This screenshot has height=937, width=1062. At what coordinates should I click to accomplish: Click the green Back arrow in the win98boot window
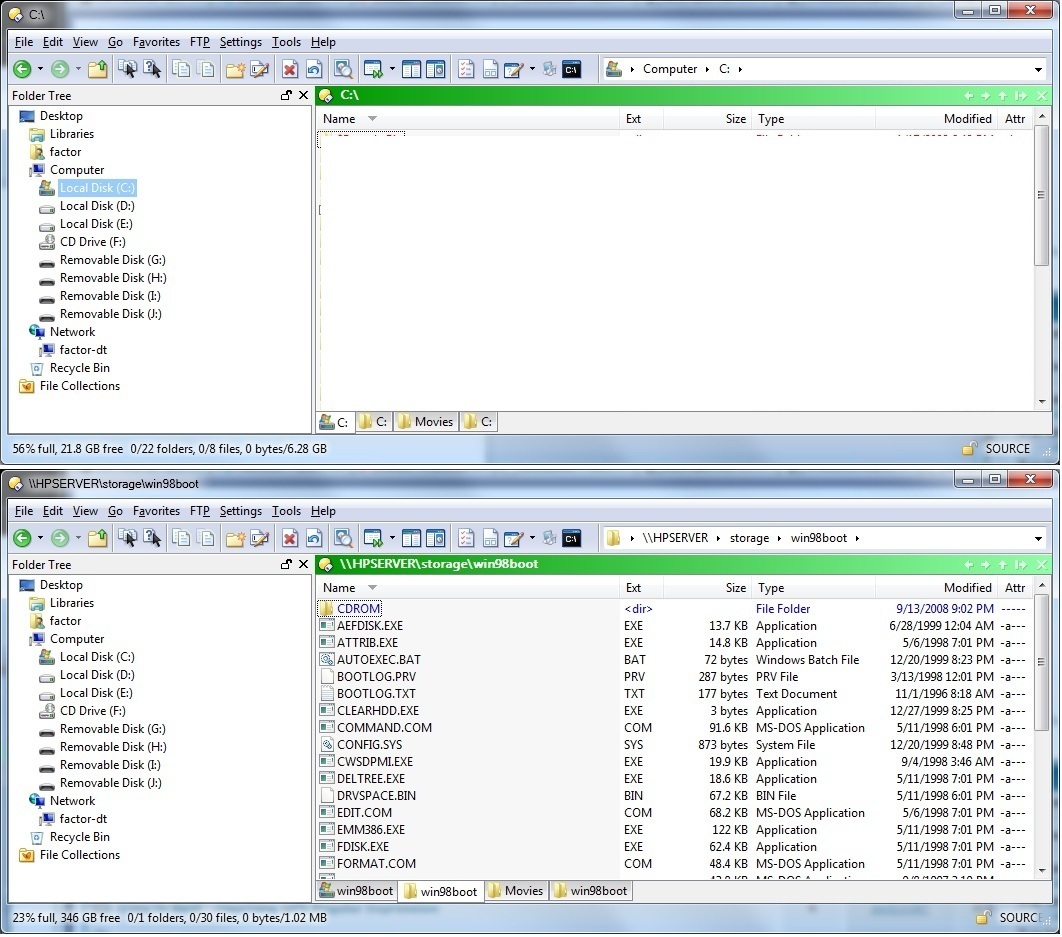pos(22,539)
